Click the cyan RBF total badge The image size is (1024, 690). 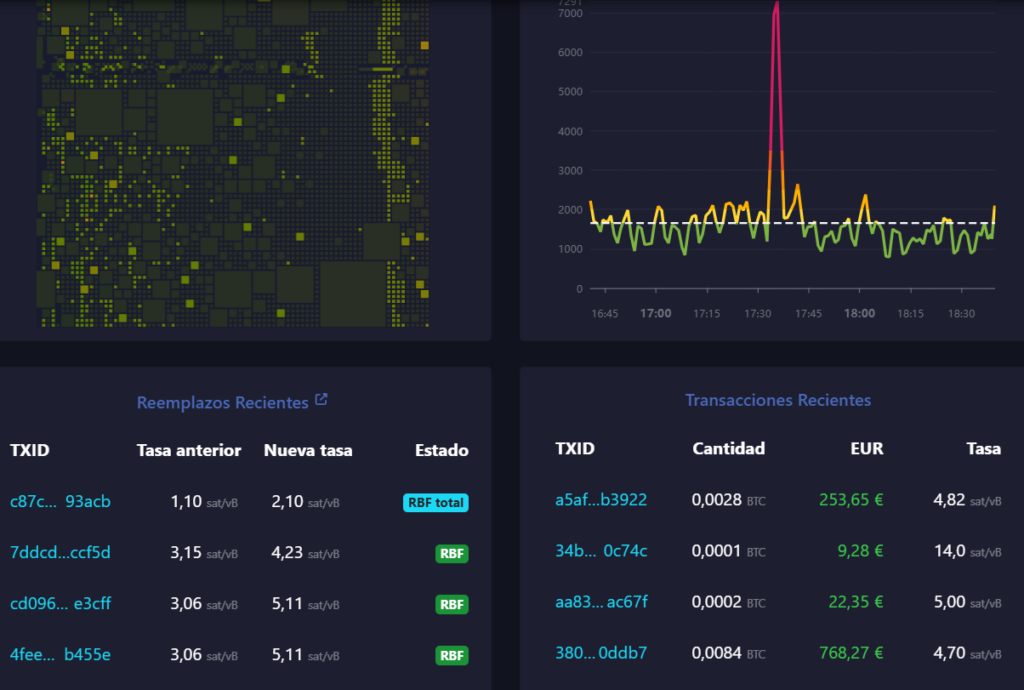click(436, 503)
